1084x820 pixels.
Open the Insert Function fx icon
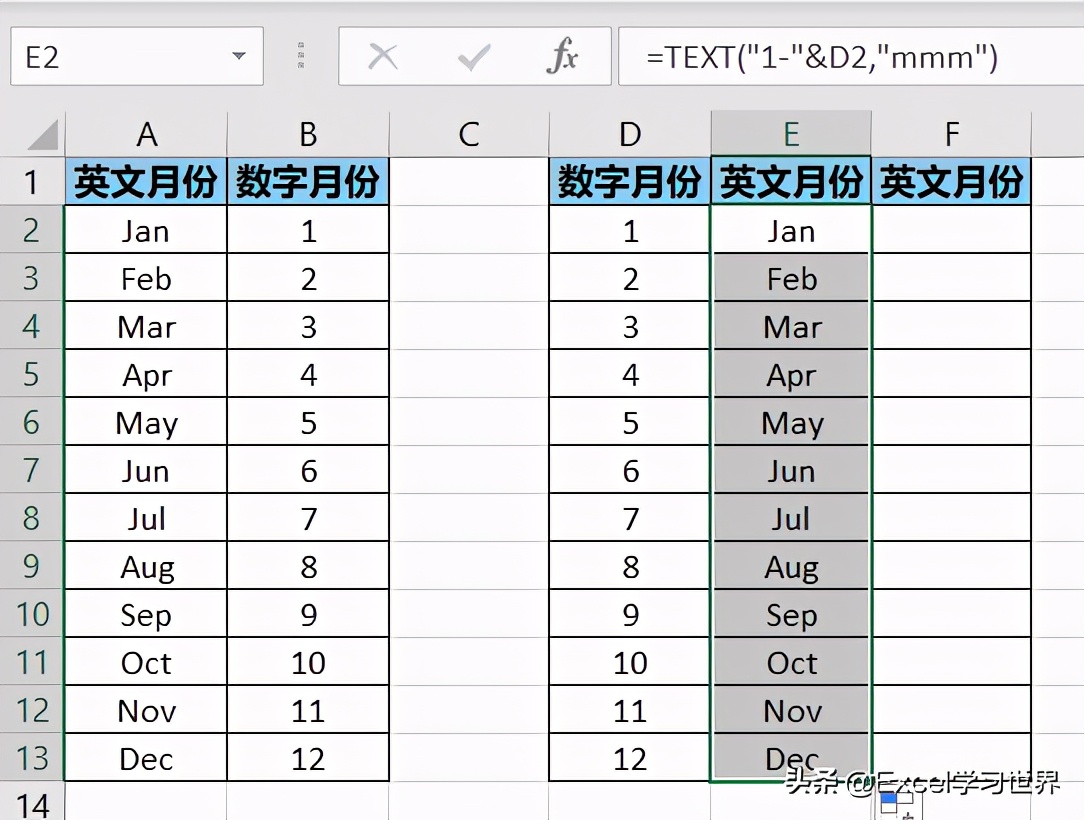pyautogui.click(x=562, y=56)
